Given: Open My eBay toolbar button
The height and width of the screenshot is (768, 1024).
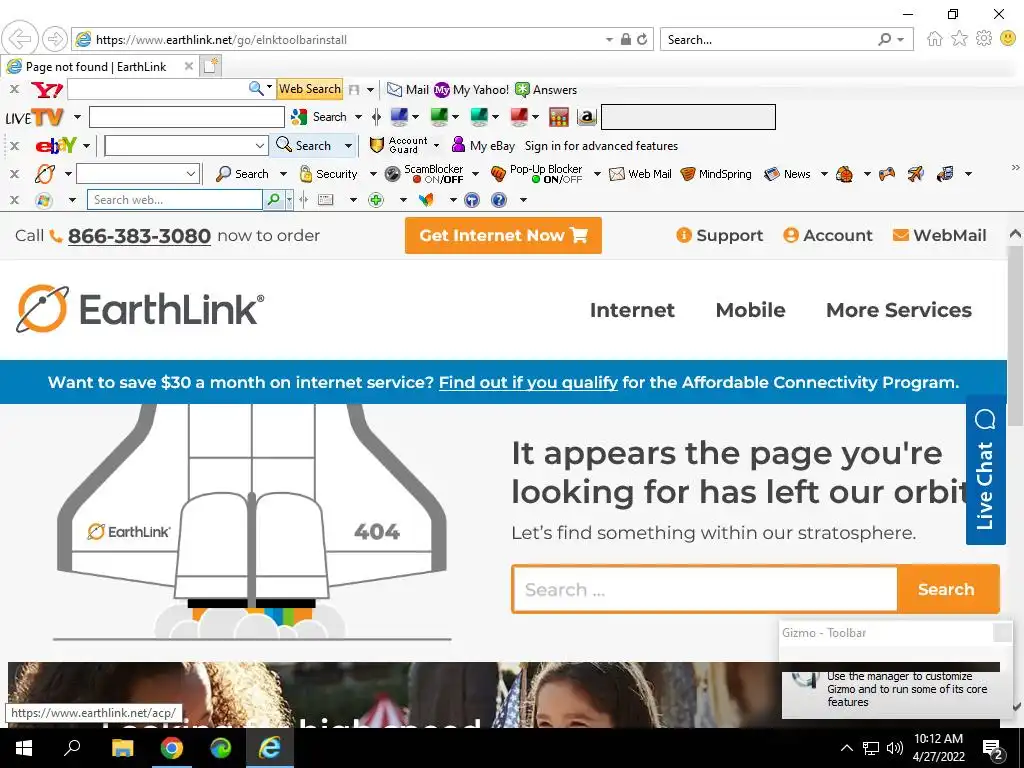Looking at the screenshot, I should (483, 146).
